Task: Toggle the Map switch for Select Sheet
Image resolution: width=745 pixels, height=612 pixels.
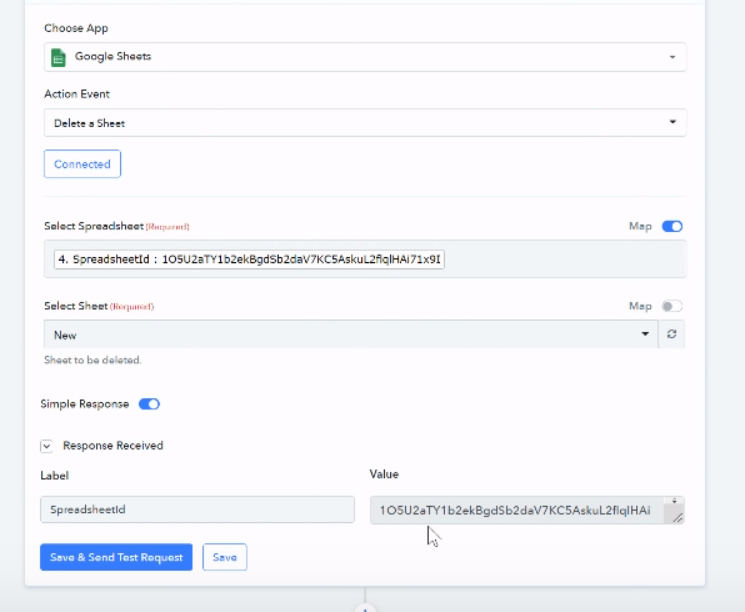Action: 672,306
